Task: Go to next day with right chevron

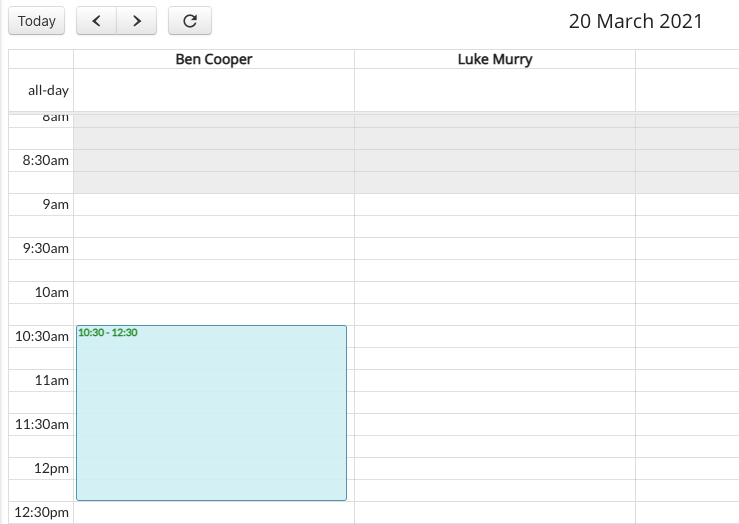Action: point(137,21)
